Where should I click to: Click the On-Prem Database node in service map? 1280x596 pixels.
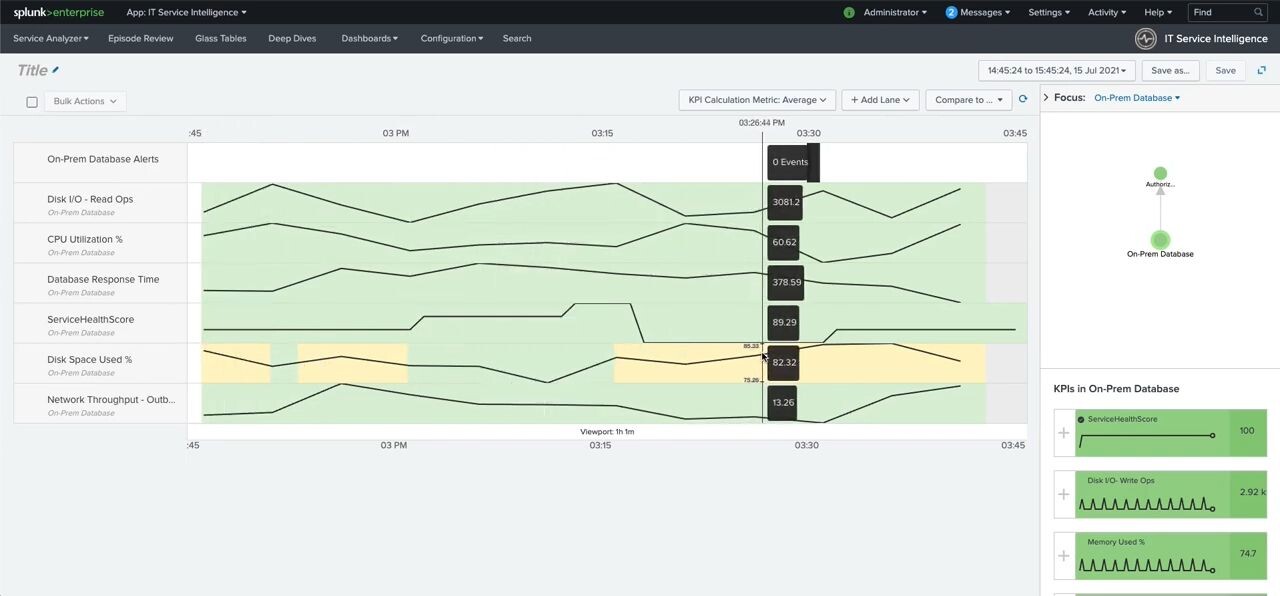[1160, 240]
